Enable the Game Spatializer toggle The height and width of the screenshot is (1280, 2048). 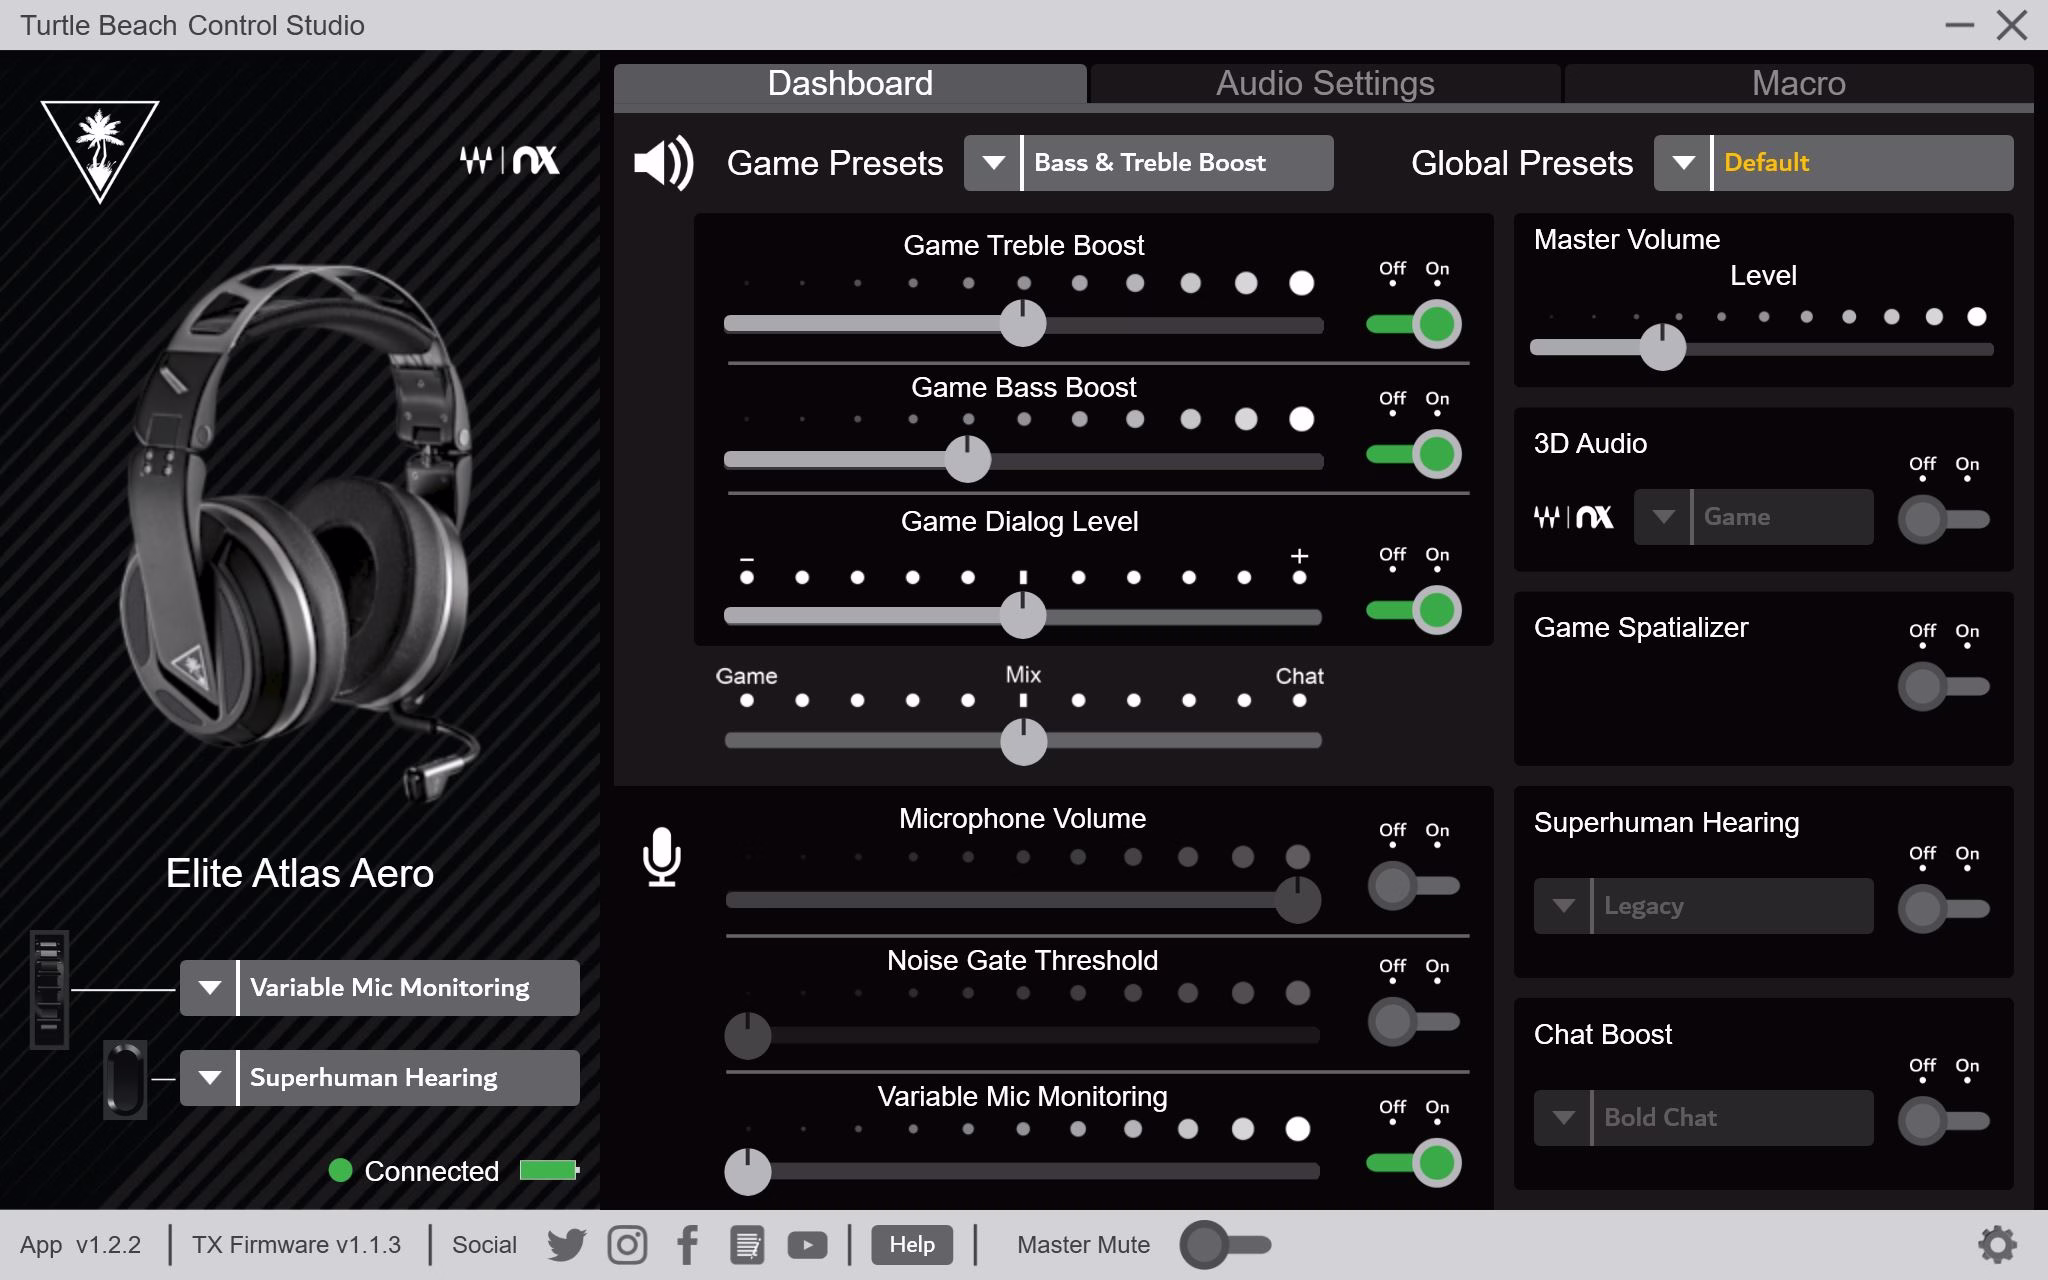(x=1944, y=687)
